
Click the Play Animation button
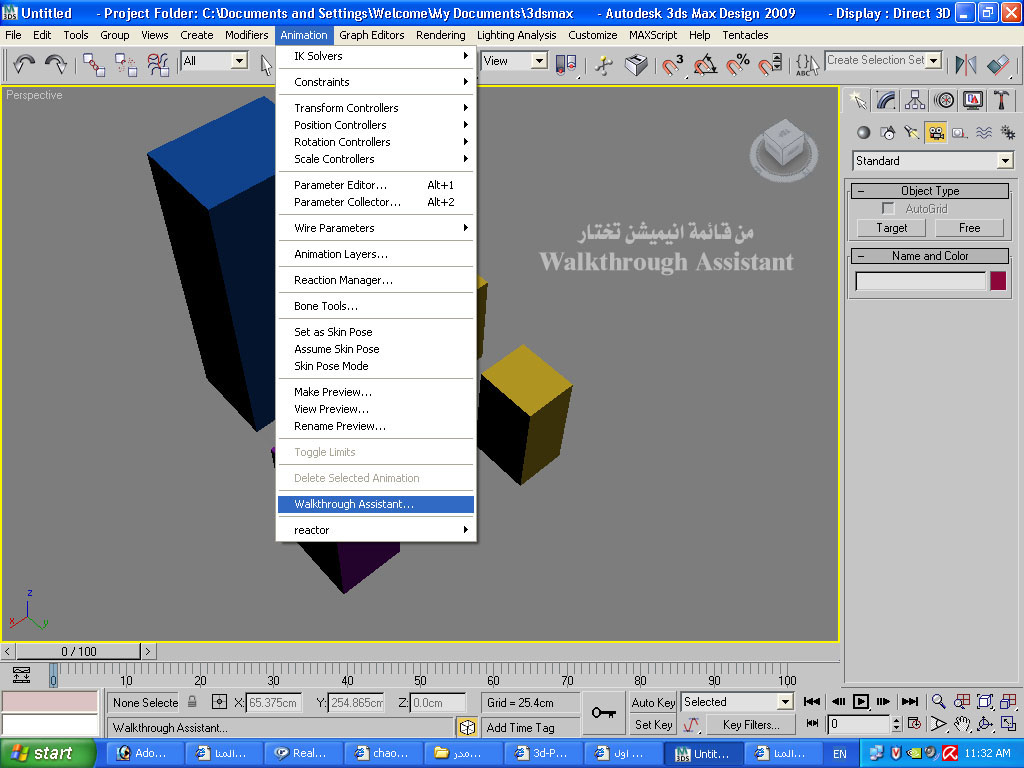861,702
